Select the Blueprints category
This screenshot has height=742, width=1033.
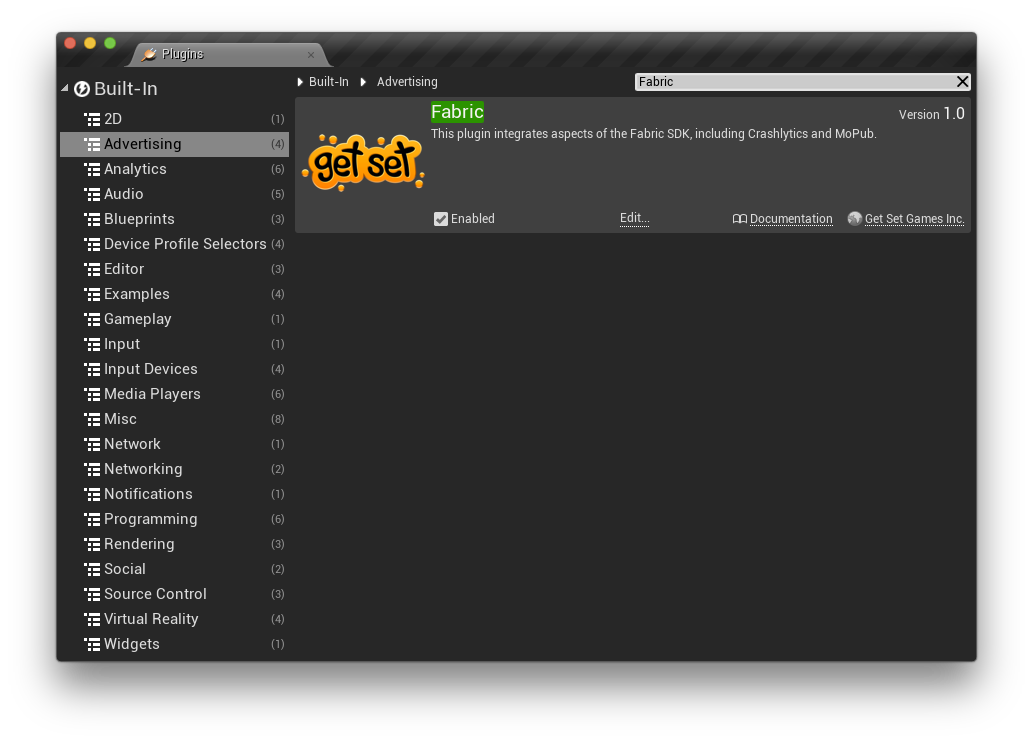point(175,219)
